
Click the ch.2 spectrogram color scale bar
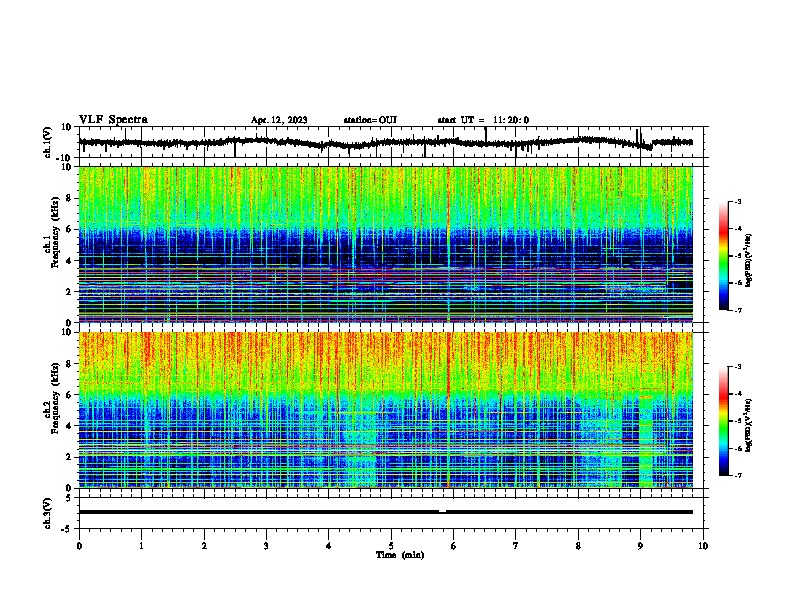coord(724,421)
